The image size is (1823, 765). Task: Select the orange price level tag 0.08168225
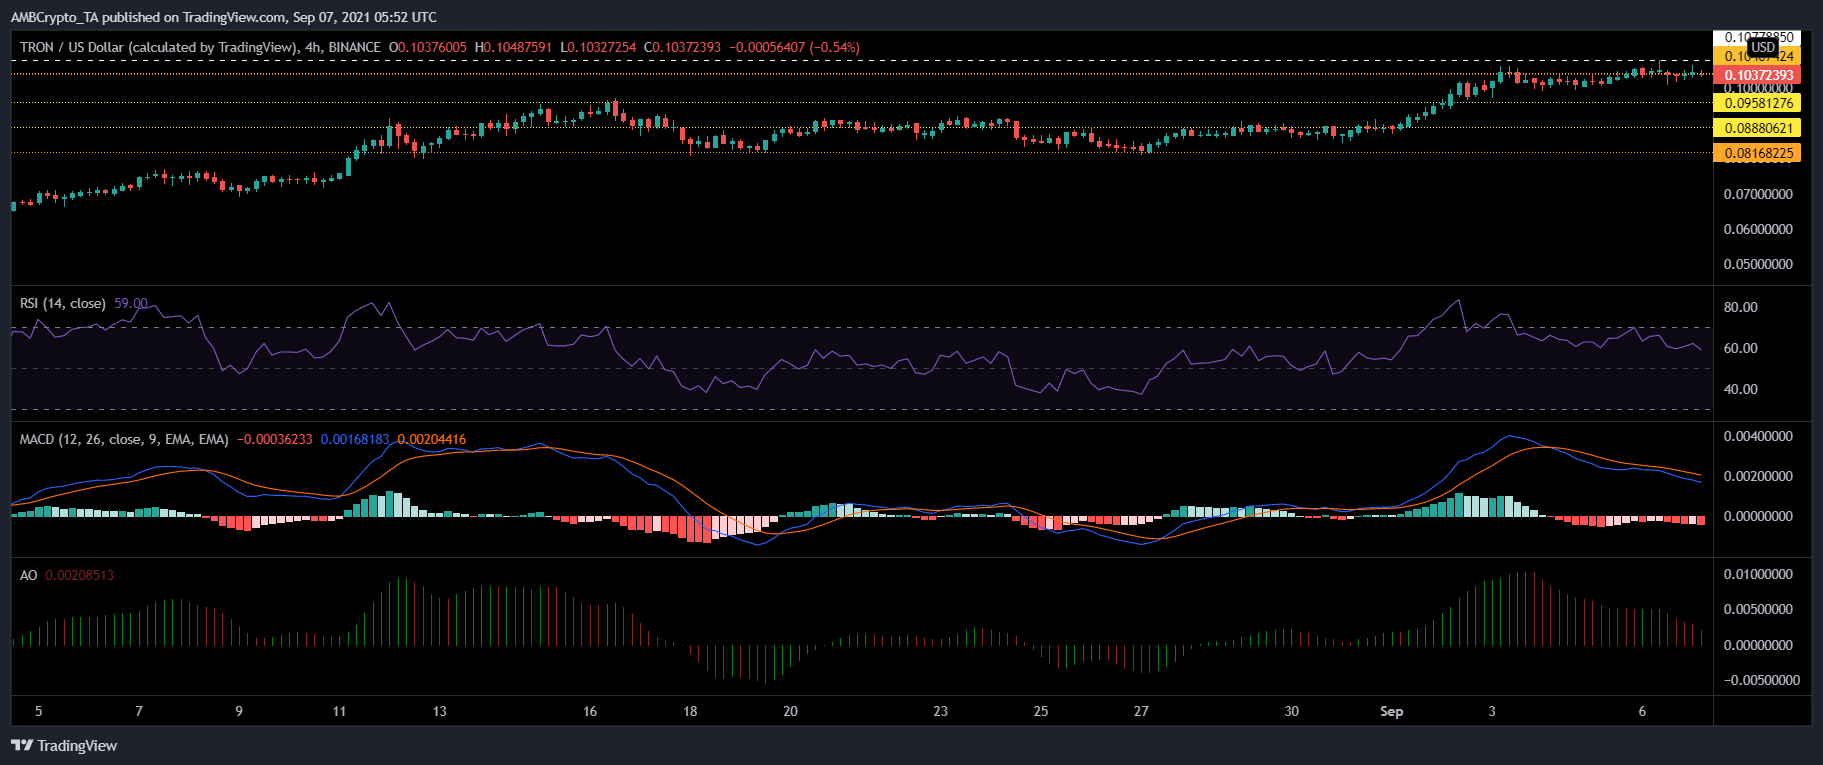pyautogui.click(x=1757, y=153)
